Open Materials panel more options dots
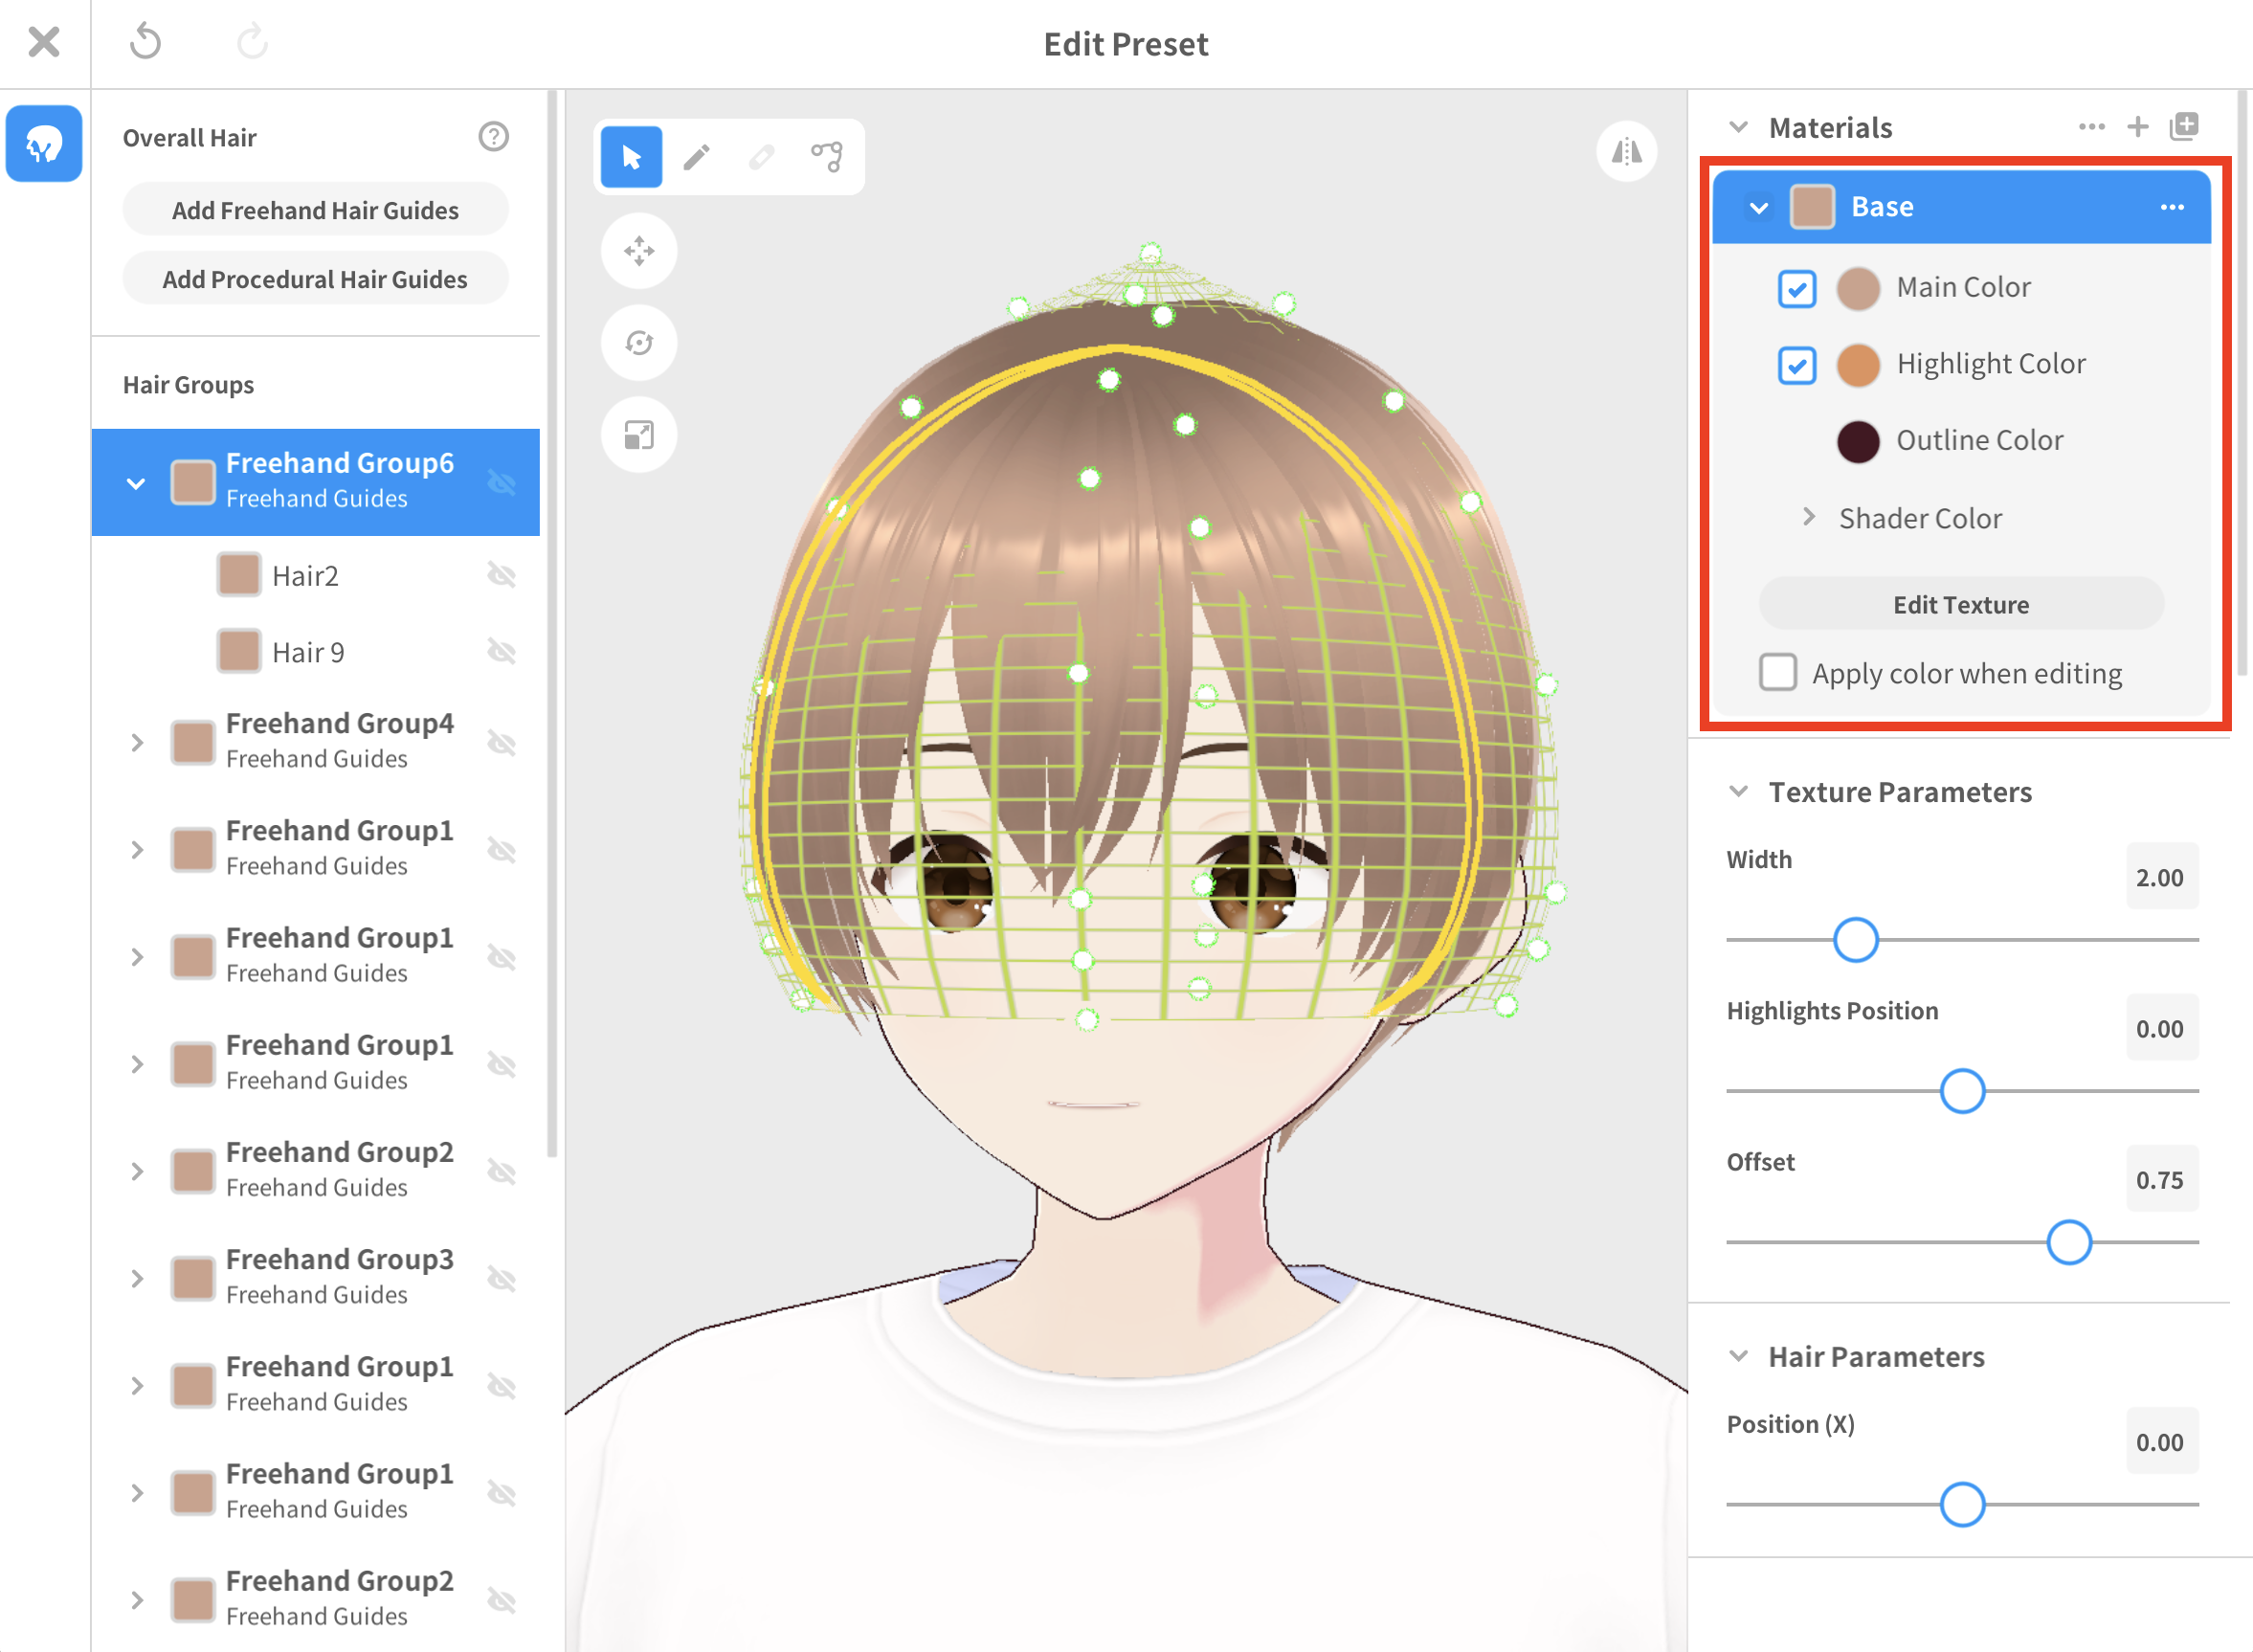This screenshot has height=1652, width=2253. pyautogui.click(x=2091, y=127)
